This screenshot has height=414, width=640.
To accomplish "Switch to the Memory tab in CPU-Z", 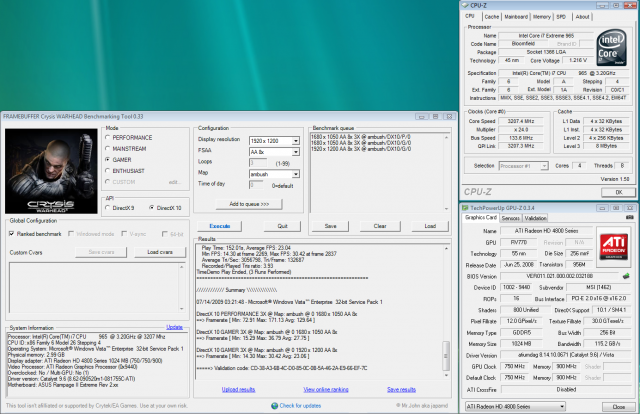I will (542, 17).
